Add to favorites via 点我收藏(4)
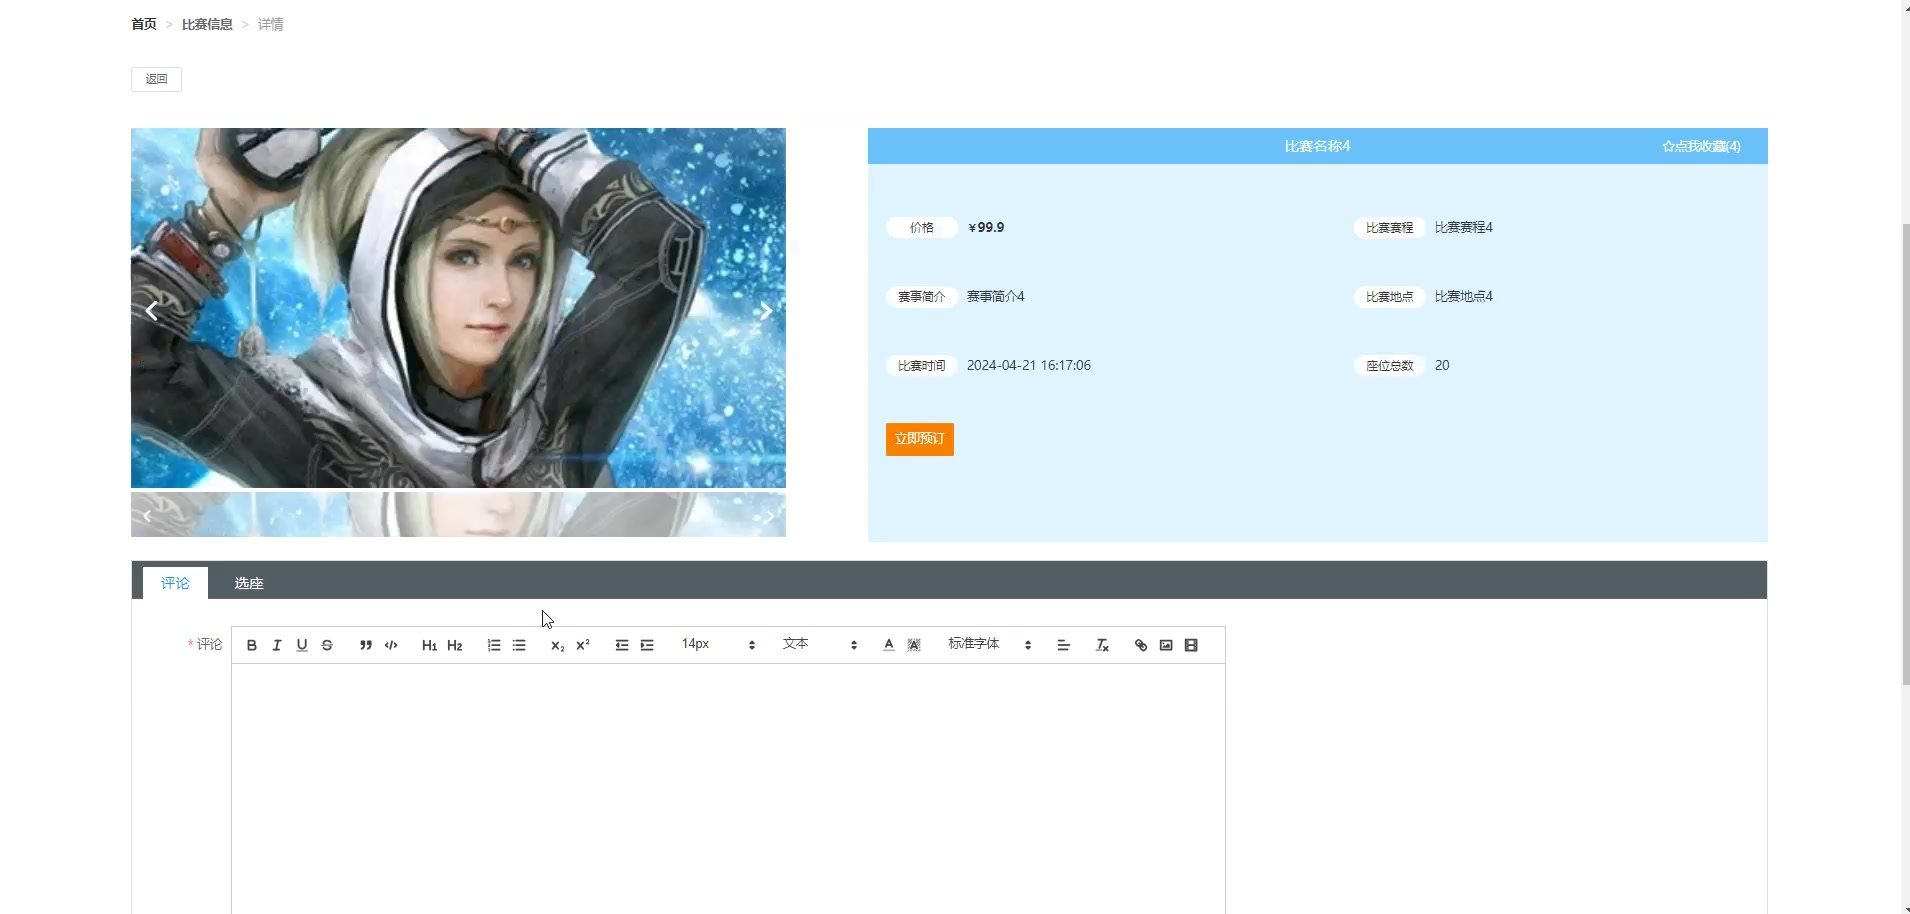Viewport: 1910px width, 914px height. click(x=1701, y=146)
